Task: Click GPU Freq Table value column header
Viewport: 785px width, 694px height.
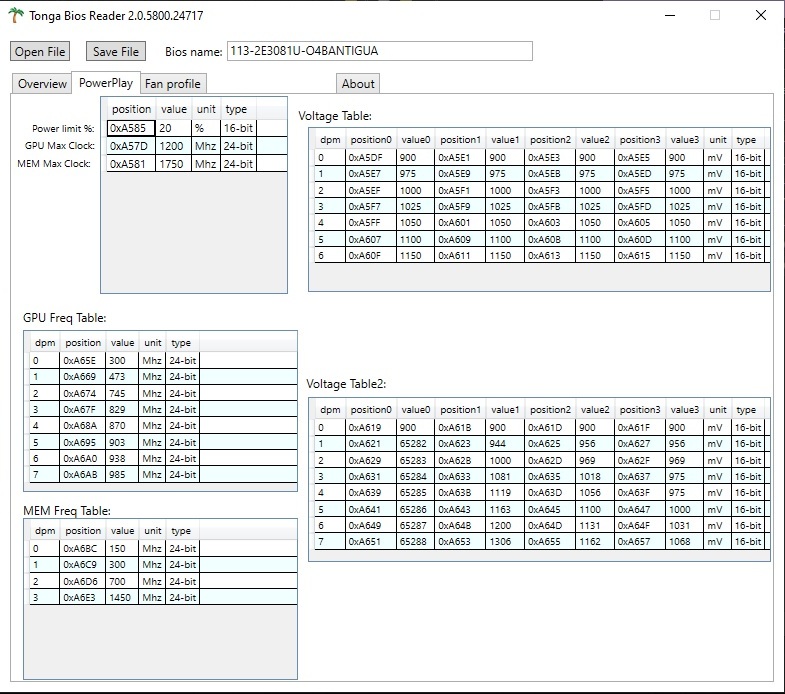Action: [x=122, y=343]
